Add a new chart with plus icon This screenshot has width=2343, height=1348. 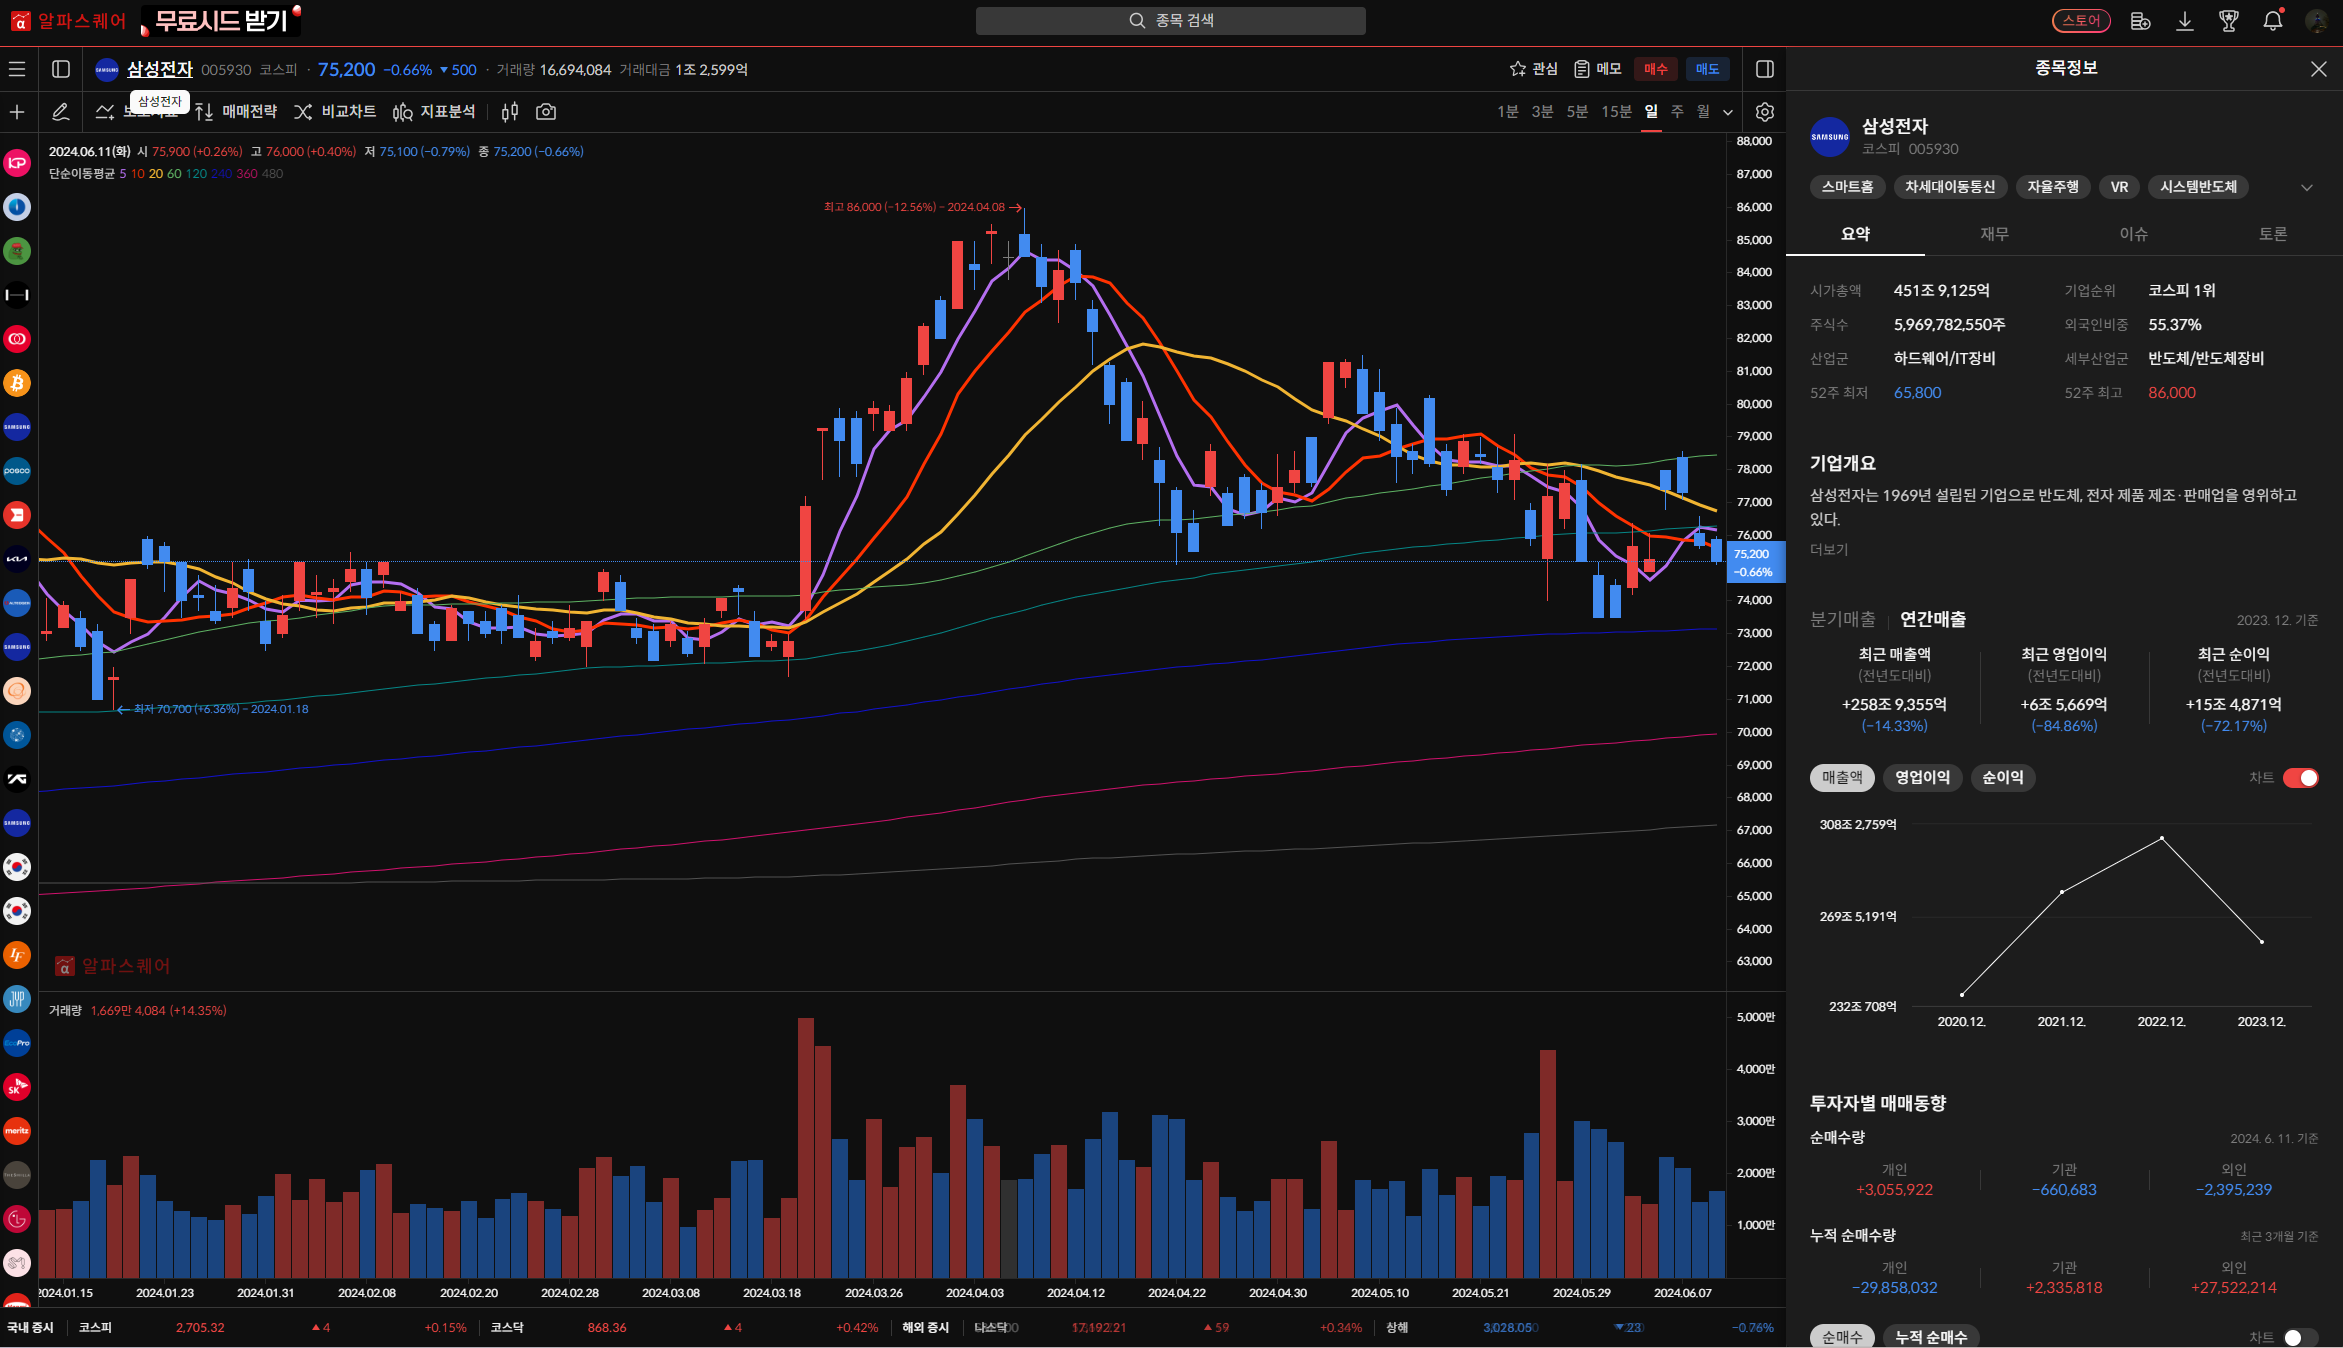coord(17,112)
